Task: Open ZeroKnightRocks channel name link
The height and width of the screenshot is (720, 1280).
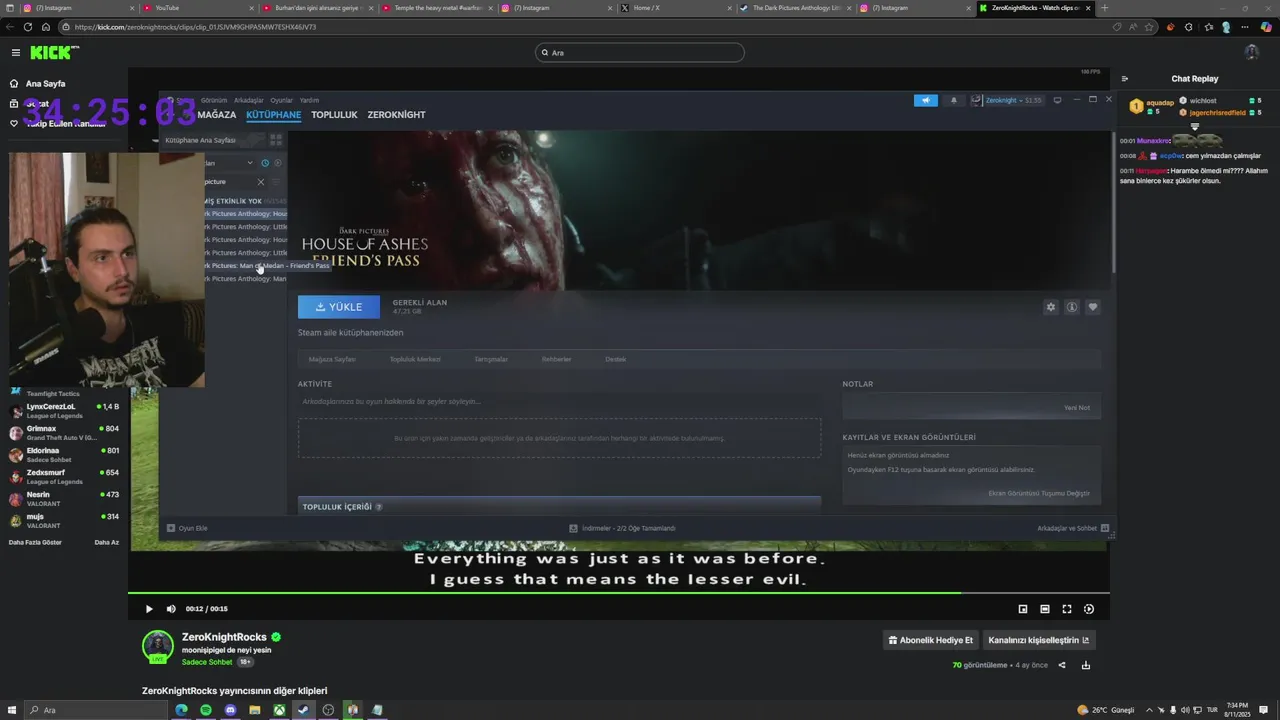Action: click(x=224, y=637)
